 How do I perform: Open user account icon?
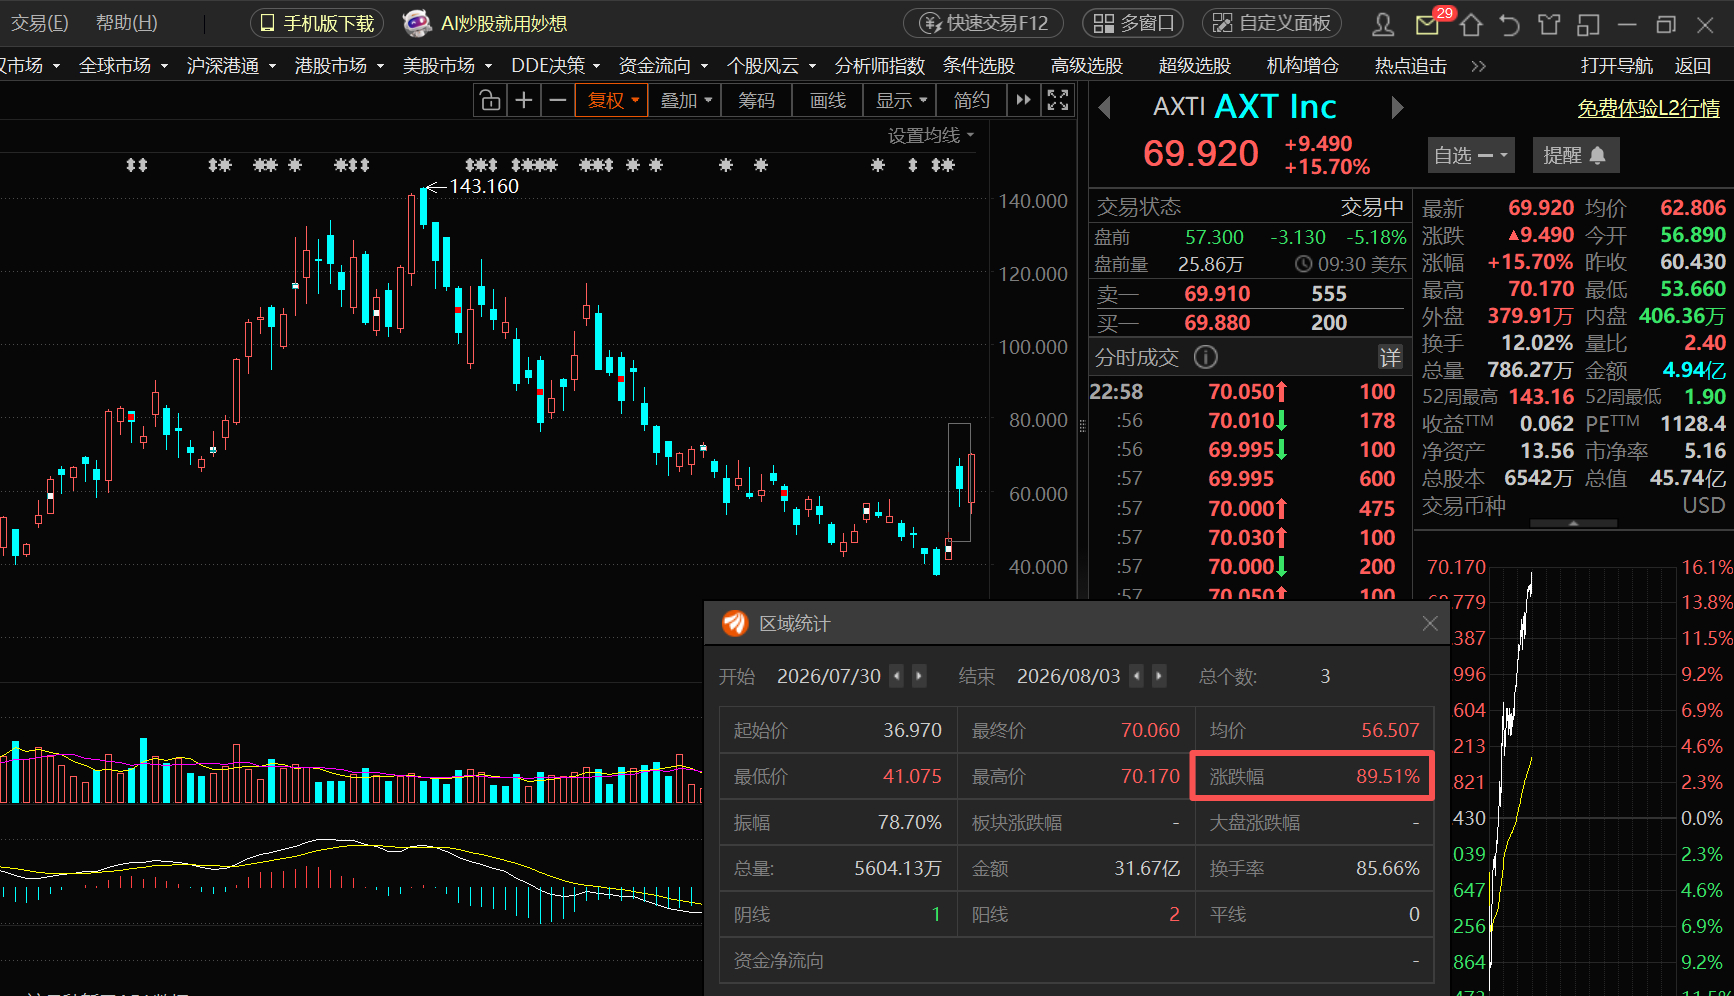click(x=1383, y=24)
